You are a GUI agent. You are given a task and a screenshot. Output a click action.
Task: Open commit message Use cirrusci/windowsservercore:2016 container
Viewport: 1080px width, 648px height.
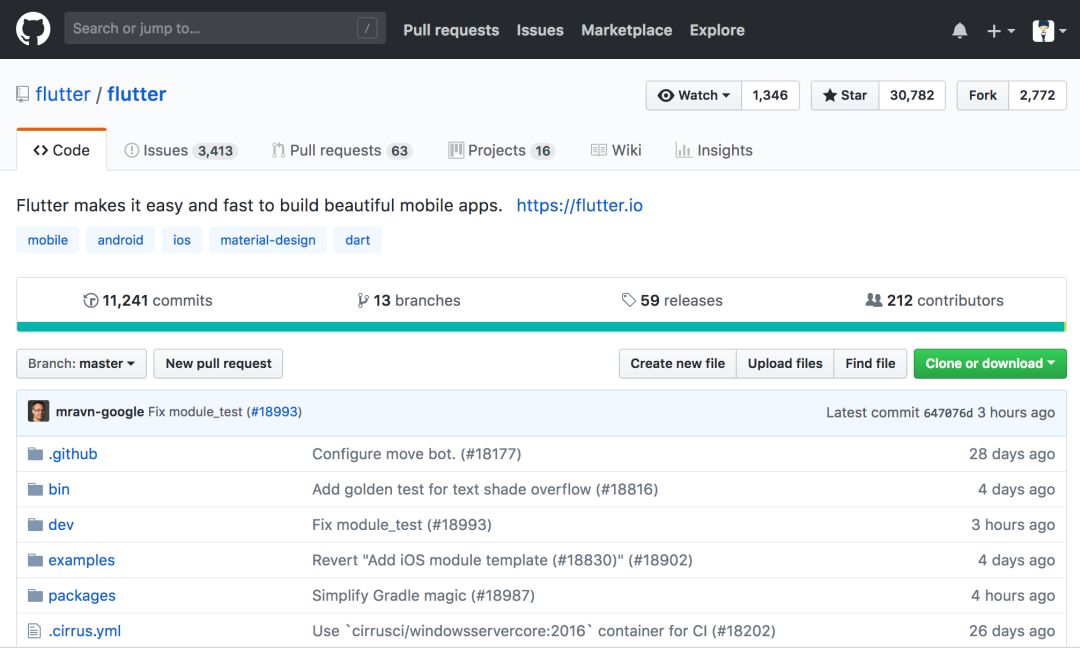(x=543, y=631)
